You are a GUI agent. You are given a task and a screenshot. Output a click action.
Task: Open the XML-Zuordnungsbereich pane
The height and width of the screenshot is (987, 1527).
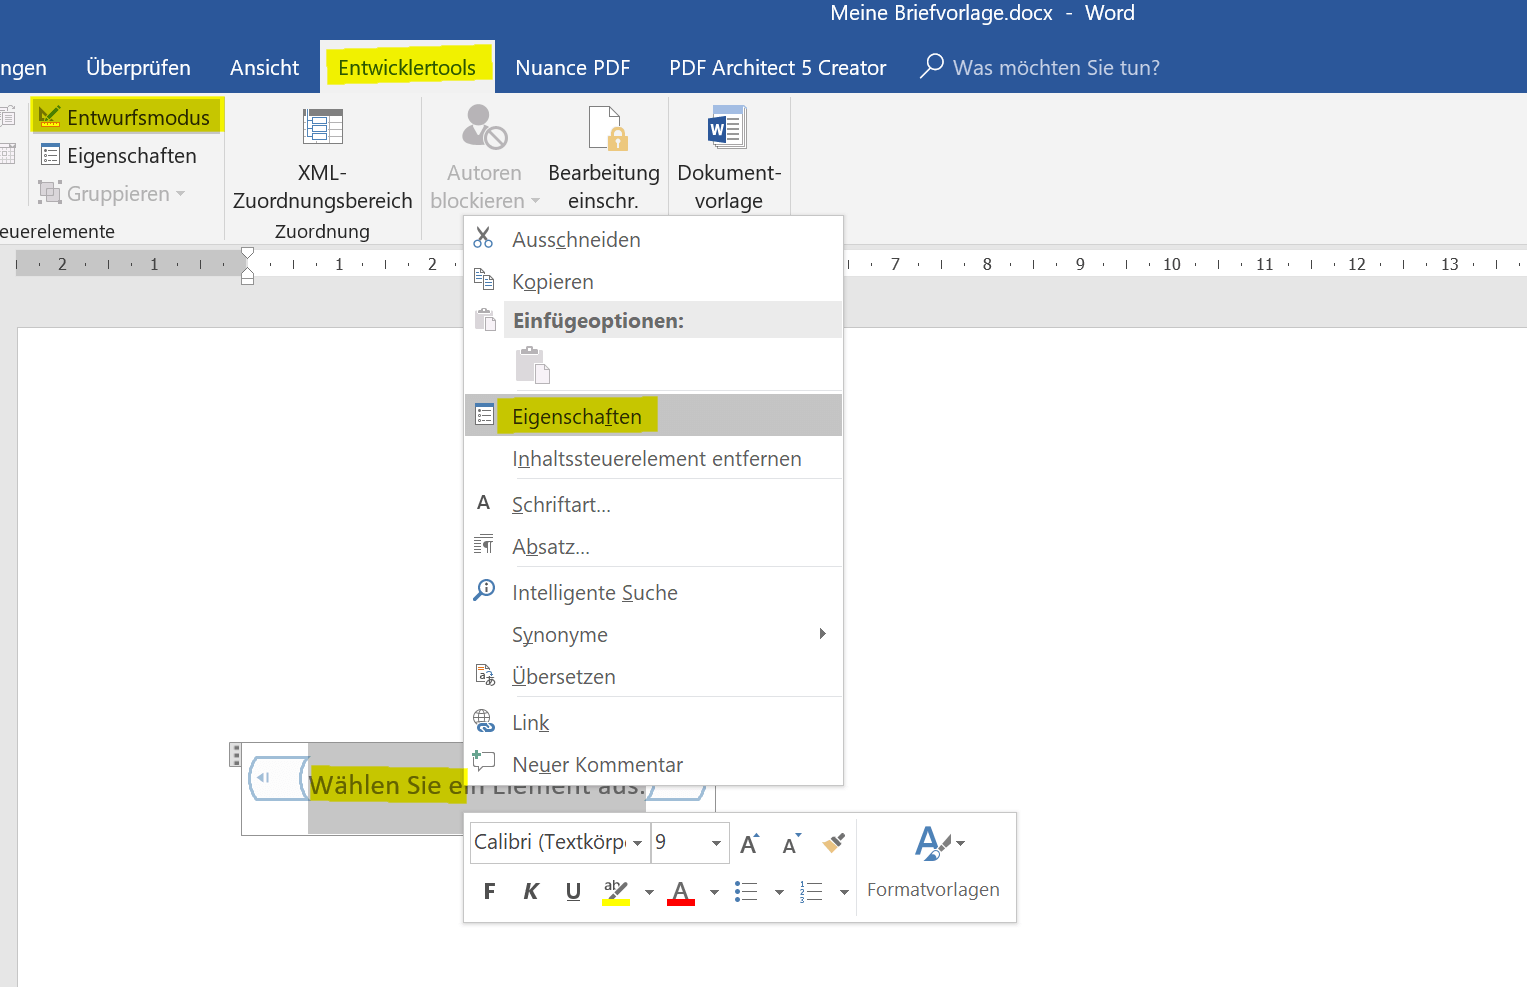pos(322,160)
